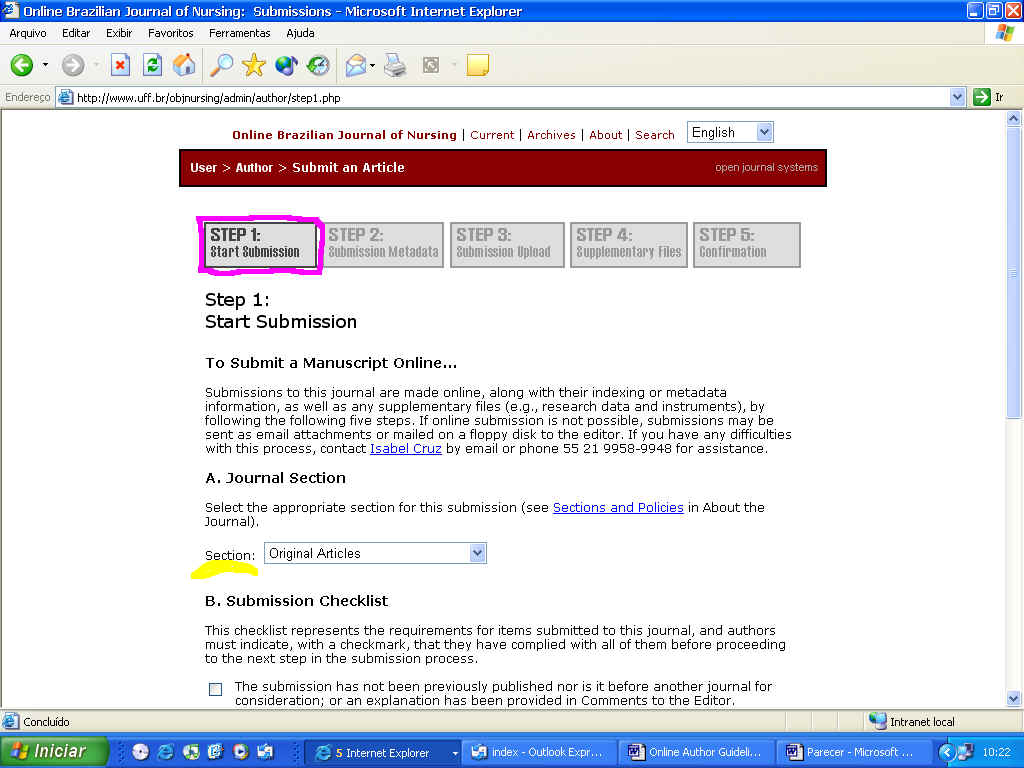Screen dimensions: 1024x768
Task: Open the magnifier Search toolbar icon
Action: (x=221, y=66)
